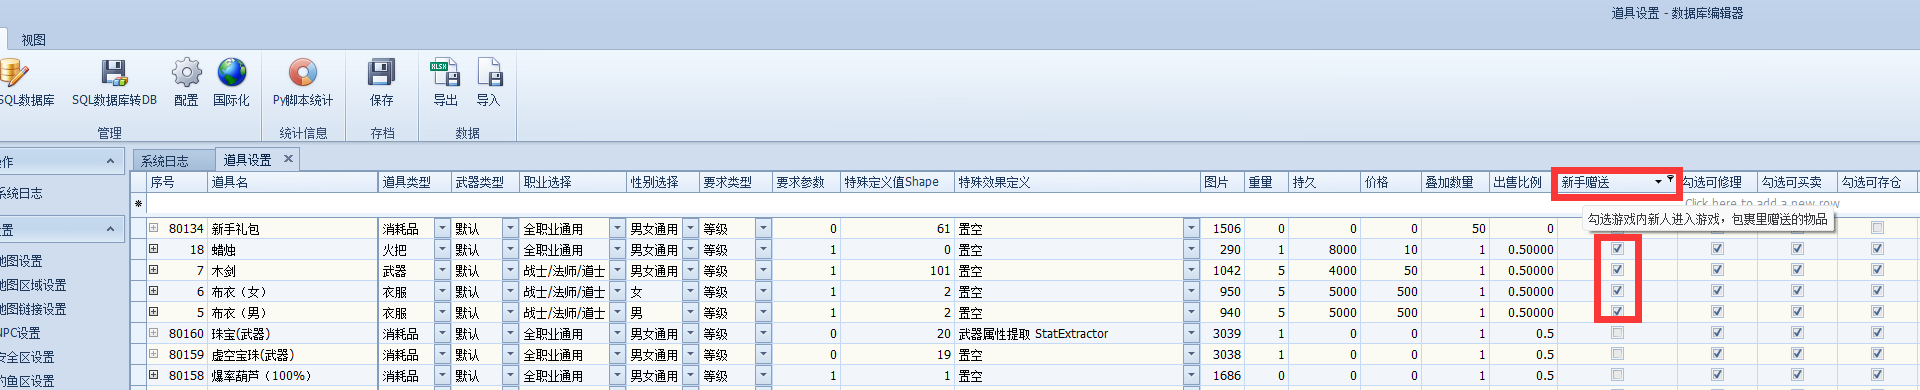The image size is (1920, 390).
Task: Click the 勾选可修理 column header
Action: click(x=1717, y=182)
